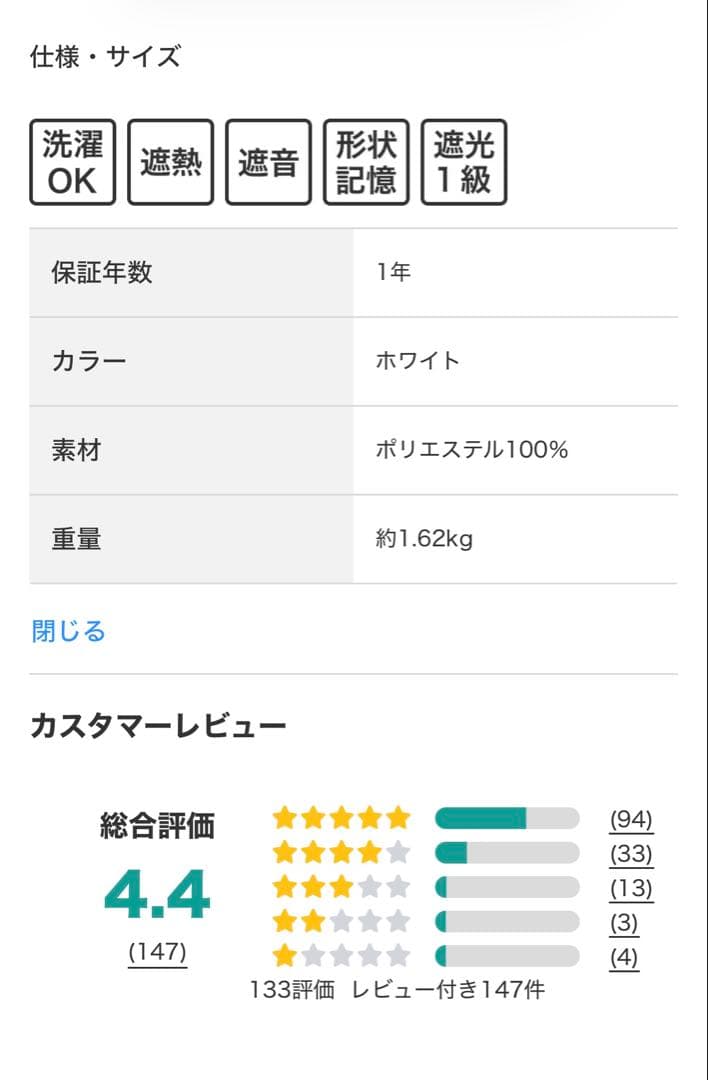Open reviews via the (147) link

156,950
